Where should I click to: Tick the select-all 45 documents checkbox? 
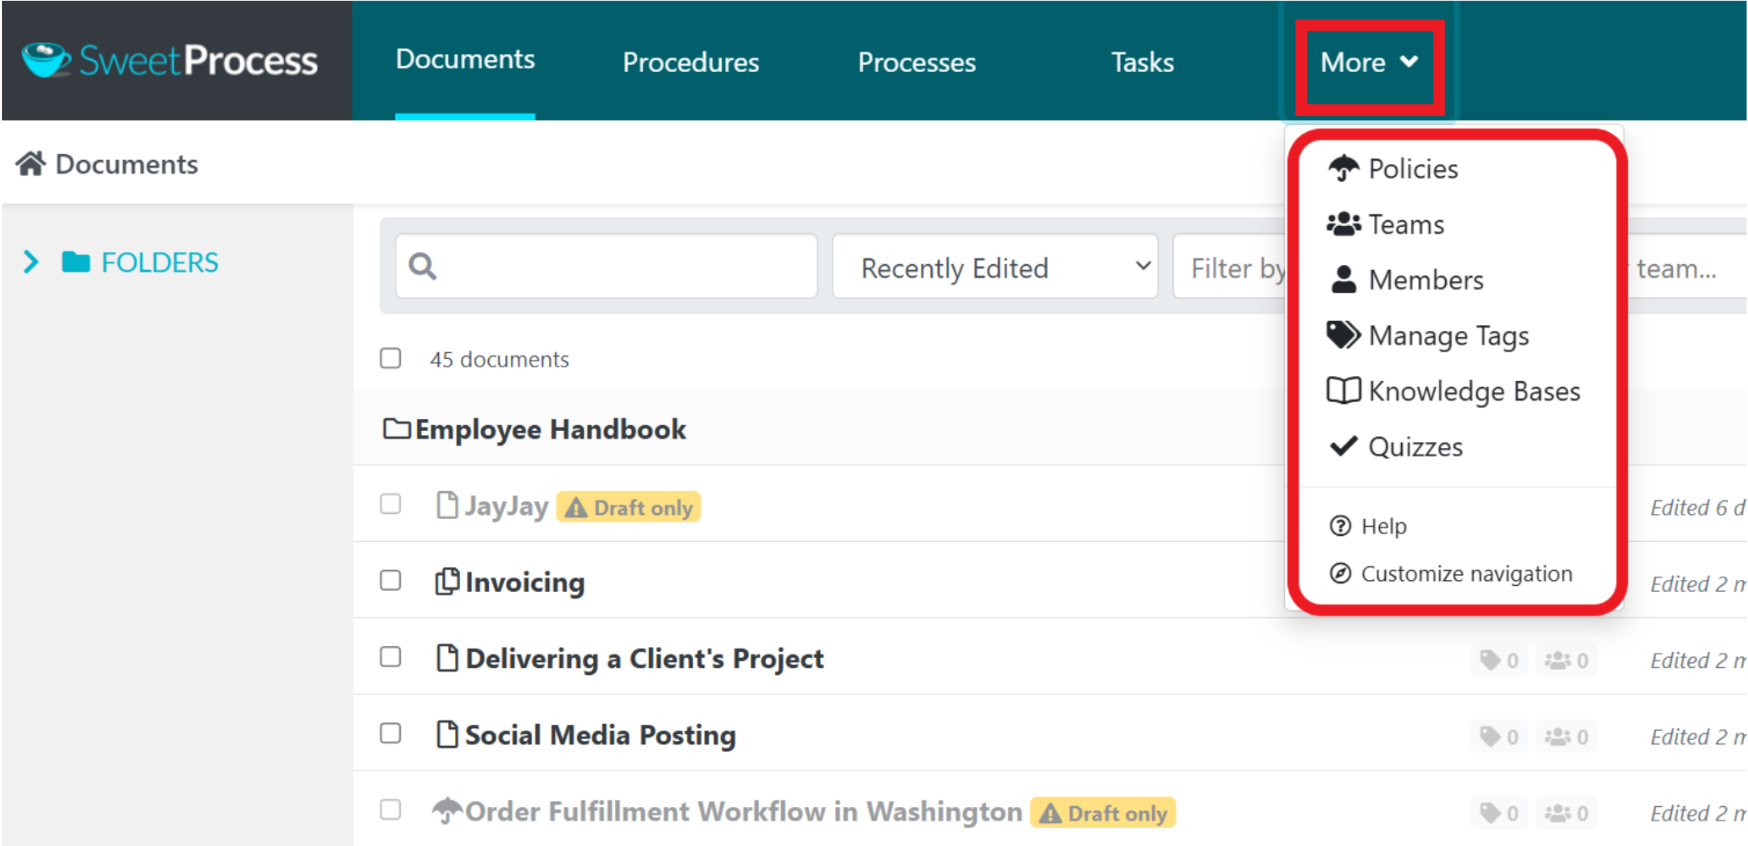[x=391, y=358]
